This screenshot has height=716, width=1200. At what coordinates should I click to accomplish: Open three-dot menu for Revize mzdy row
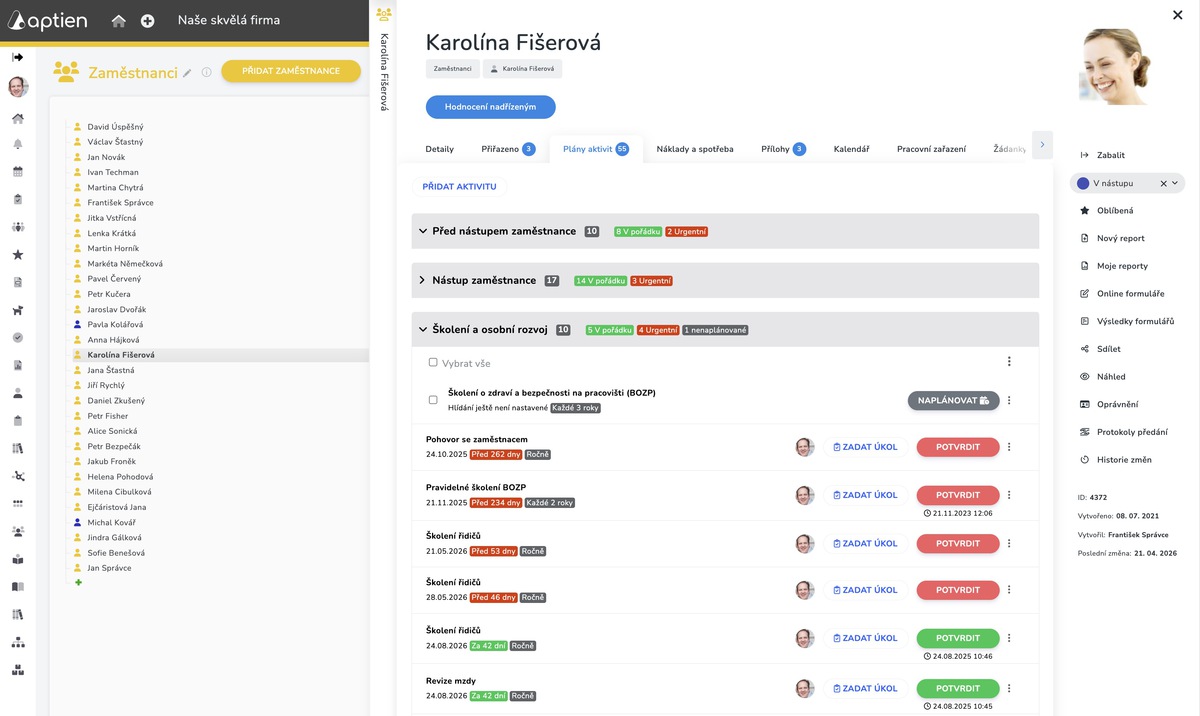[1009, 688]
